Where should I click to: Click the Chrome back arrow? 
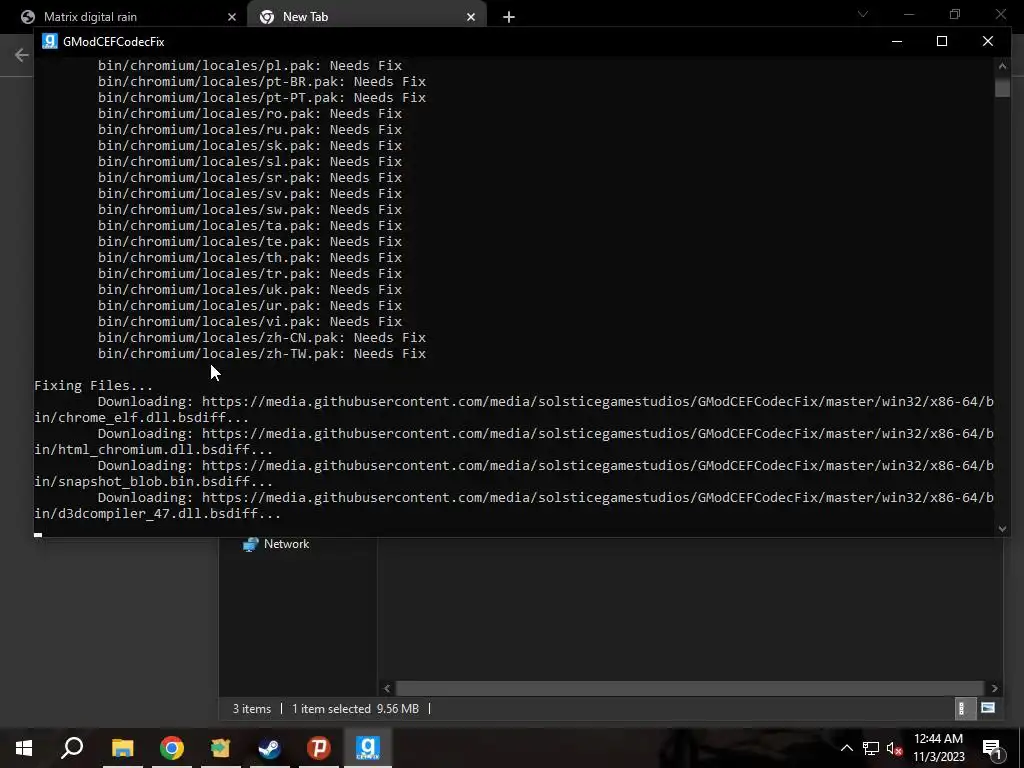[x=22, y=55]
